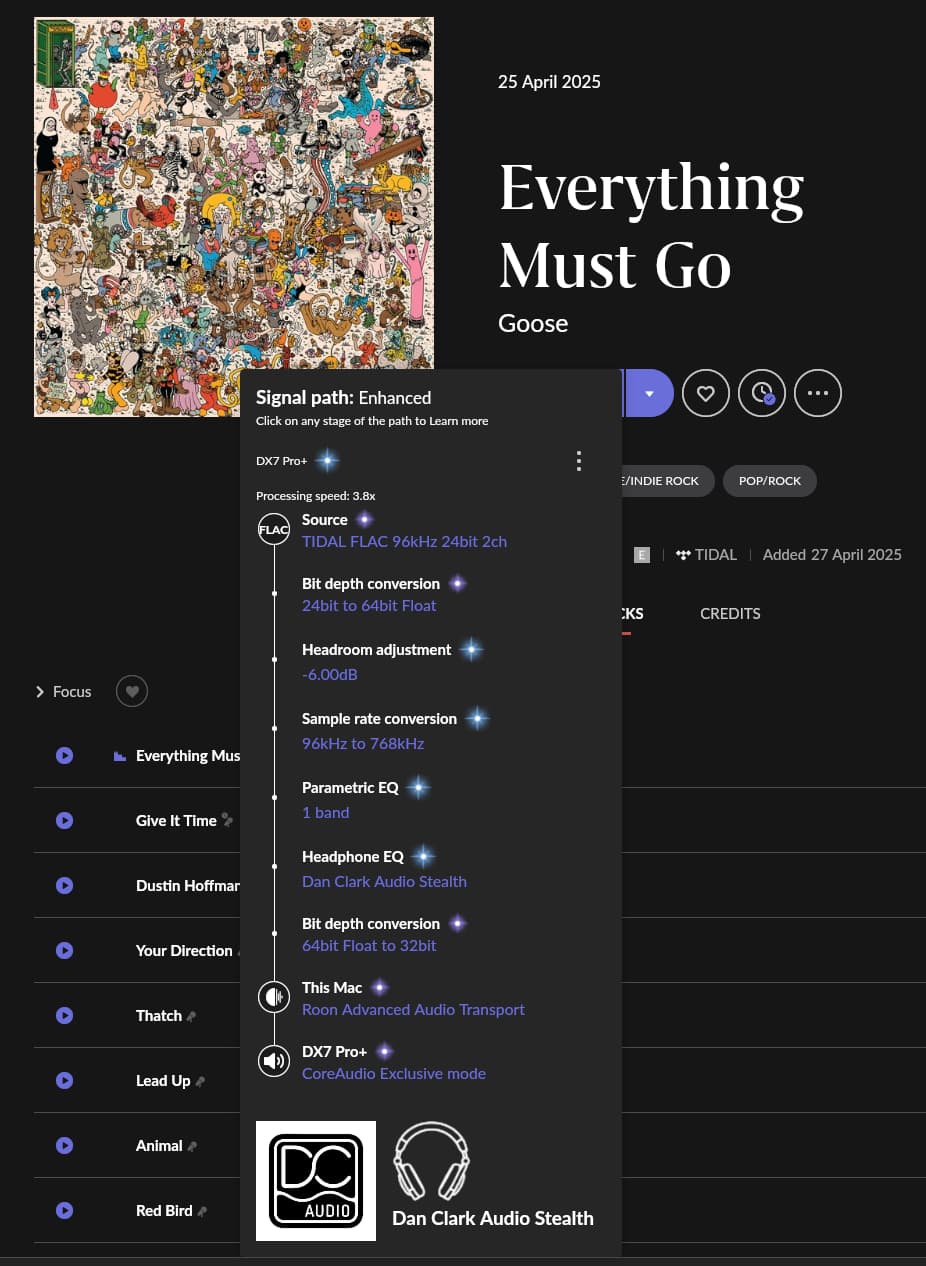
Task: Click the Roon Advanced Audio Transport link
Action: (x=413, y=1010)
